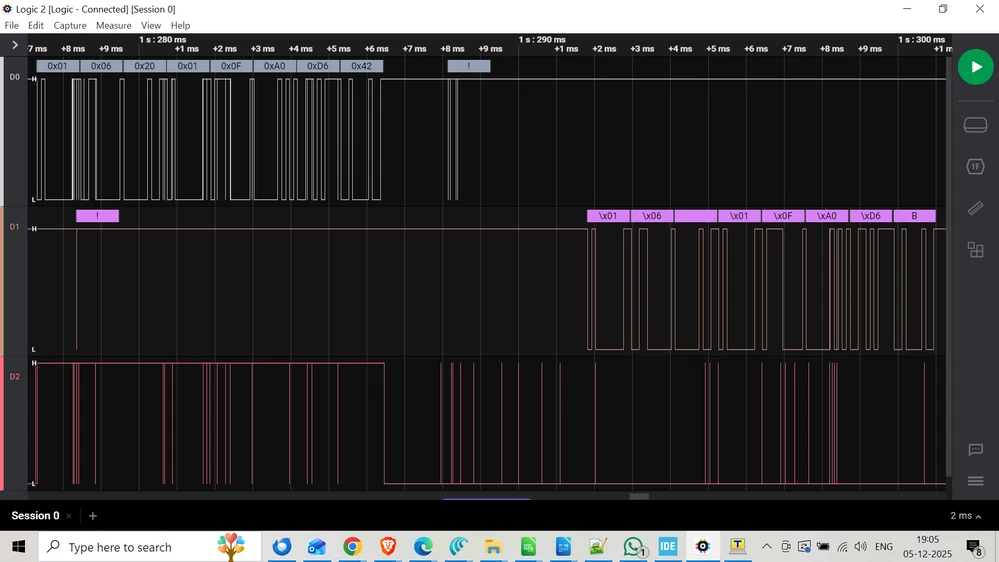Screen dimensions: 999x562
Task: Open the Measure menu
Action: tap(113, 25)
